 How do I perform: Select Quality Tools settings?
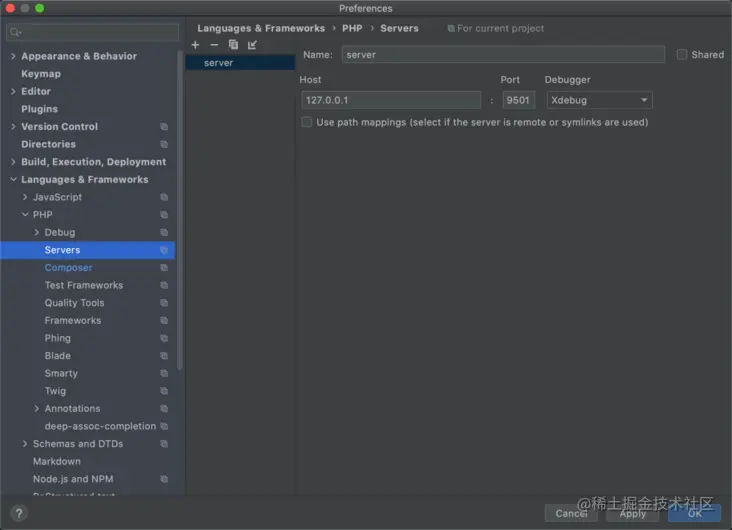pos(75,303)
